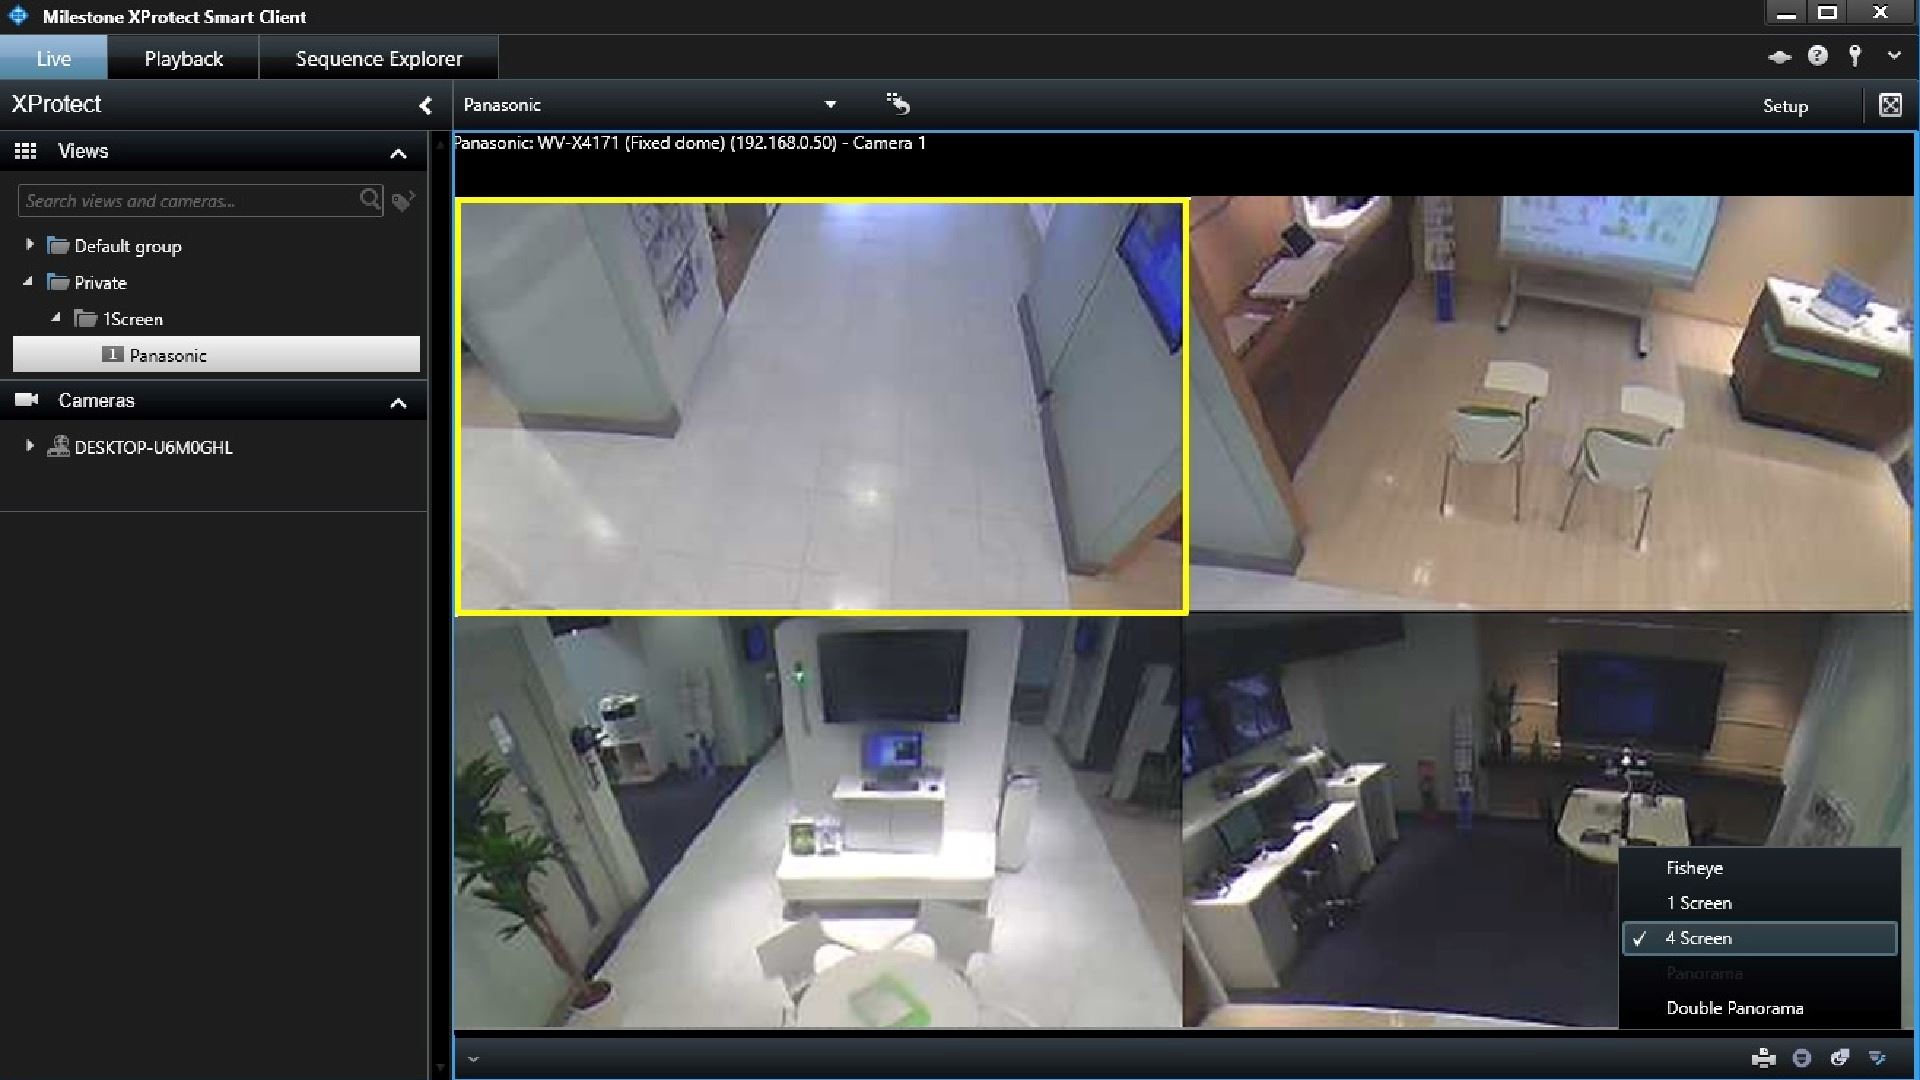Click the camera settings wrench icon
This screenshot has height=1080, width=1920.
1877,1058
